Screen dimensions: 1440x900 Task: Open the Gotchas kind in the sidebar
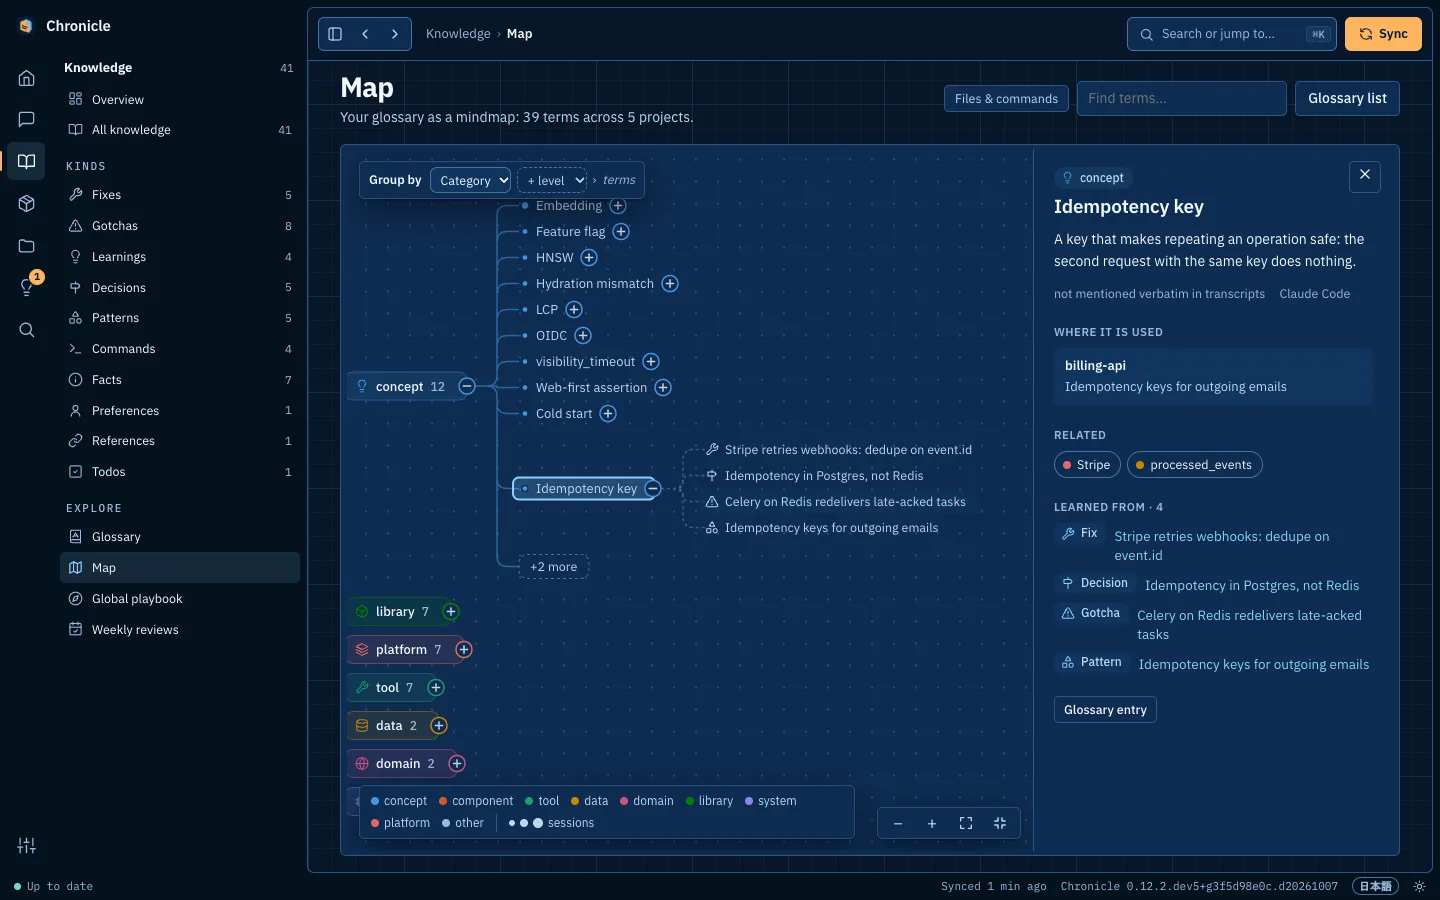[x=180, y=226]
